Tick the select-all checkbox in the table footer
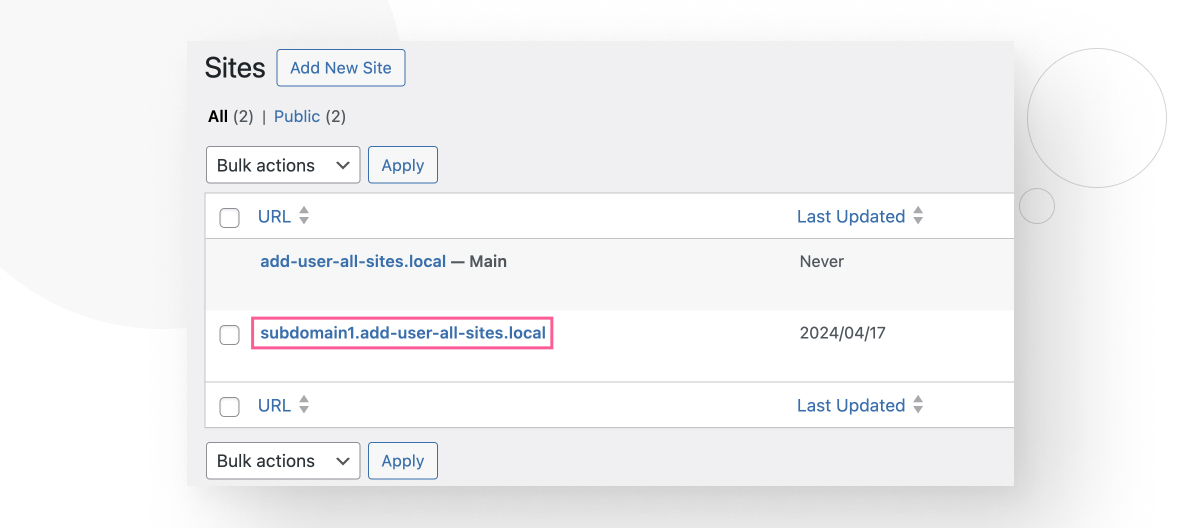Image resolution: width=1200 pixels, height=528 pixels. [x=229, y=407]
